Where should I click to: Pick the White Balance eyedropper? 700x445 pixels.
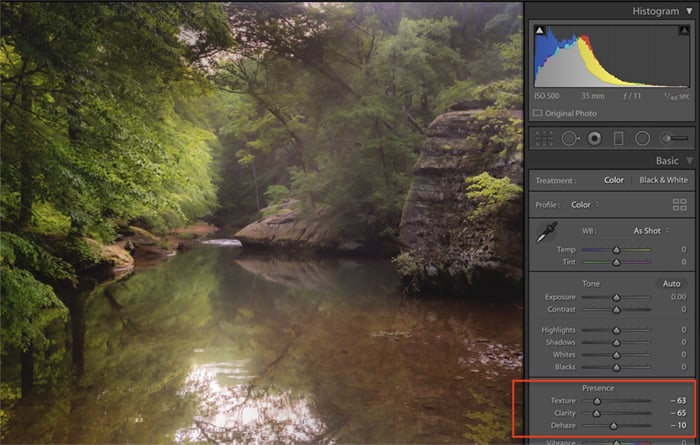tap(547, 232)
